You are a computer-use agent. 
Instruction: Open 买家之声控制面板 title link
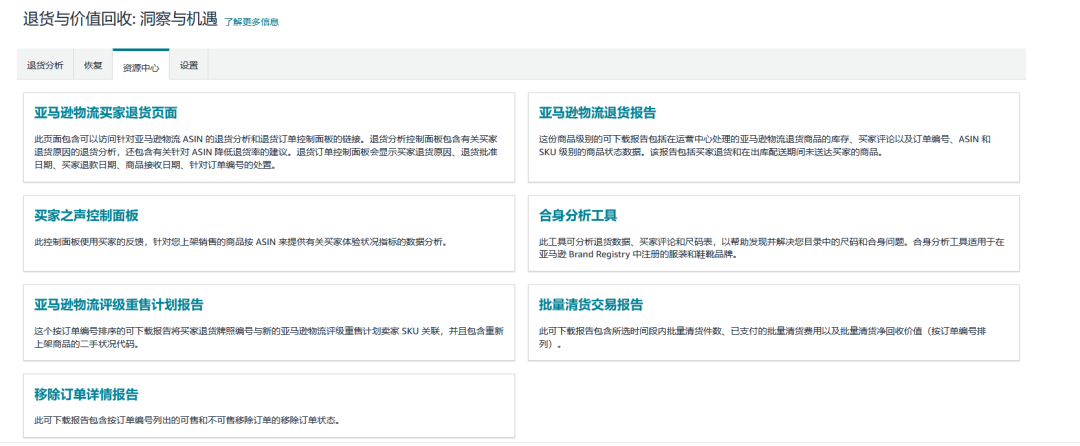tap(86, 215)
